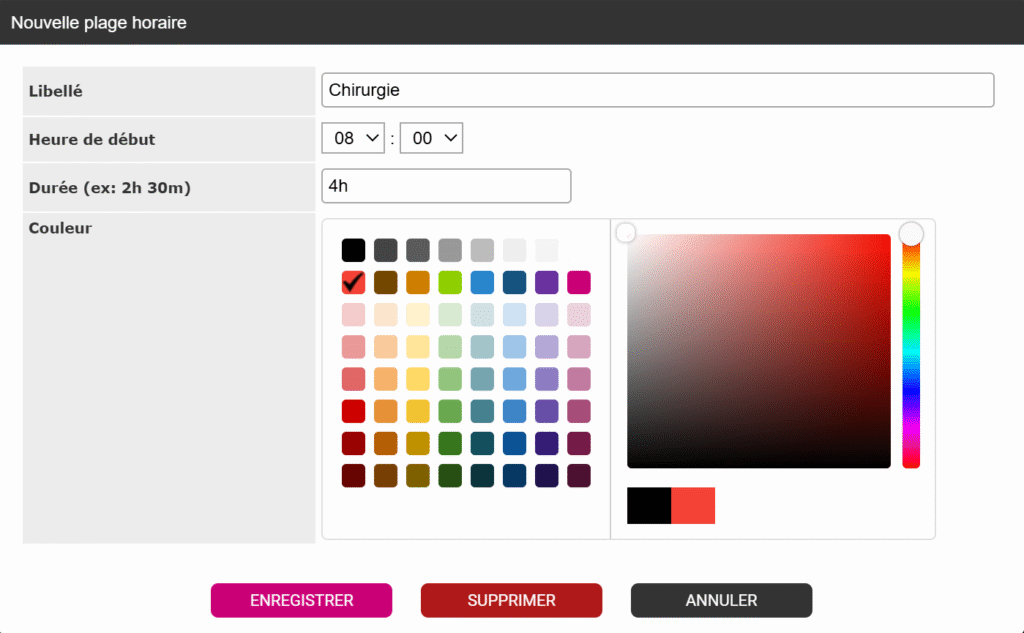This screenshot has height=633, width=1024.
Task: Click the black previous-color preview box
Action: pos(649,506)
